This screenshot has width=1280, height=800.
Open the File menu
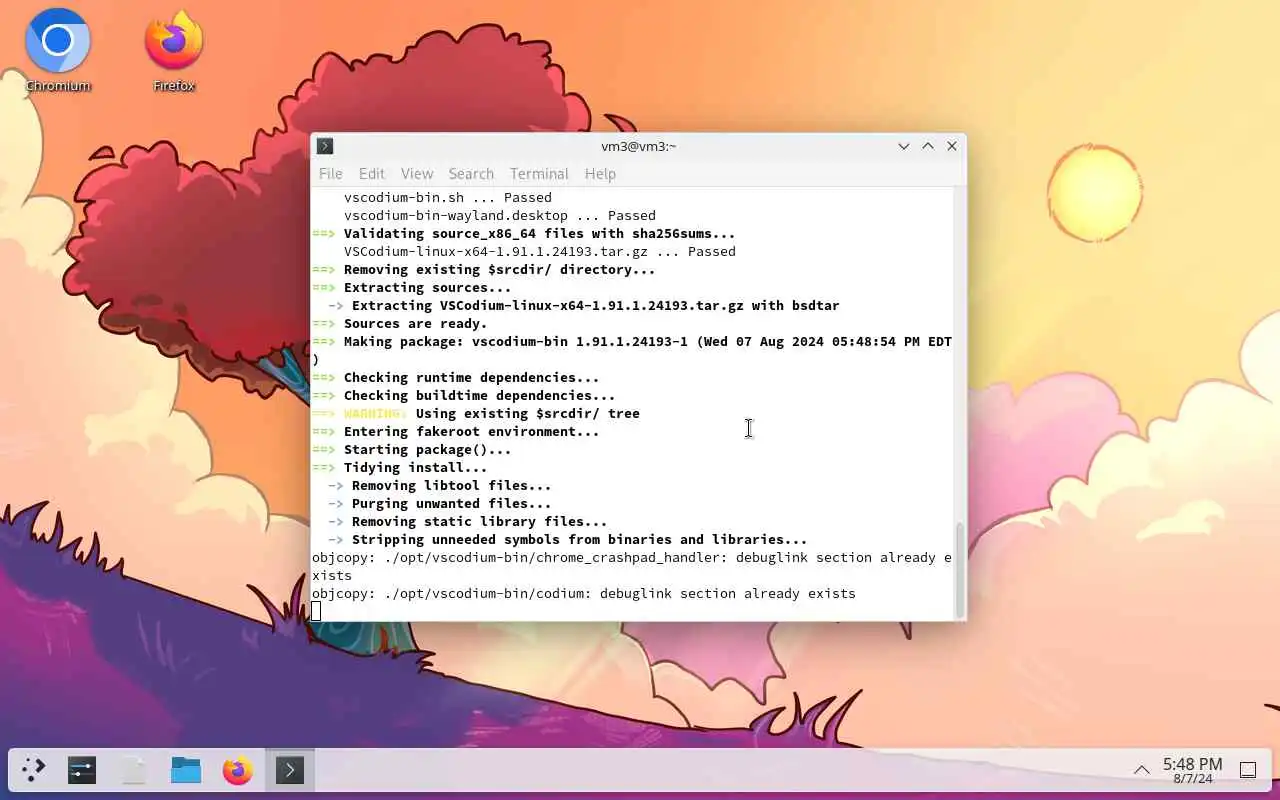point(330,173)
